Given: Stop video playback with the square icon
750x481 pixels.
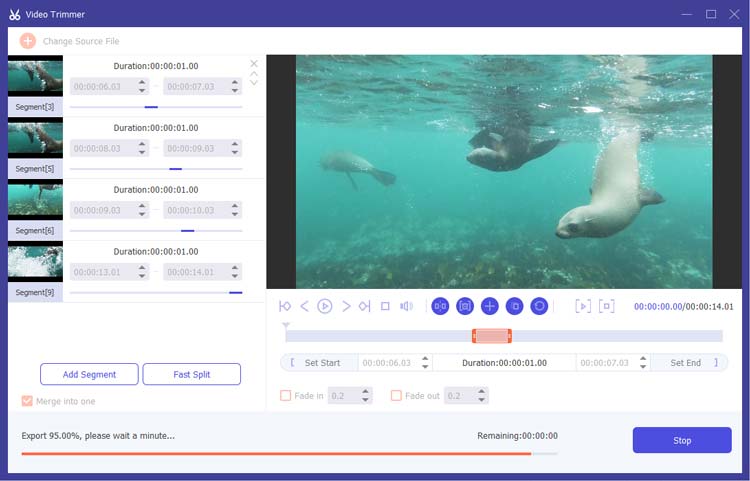Looking at the screenshot, I should coord(385,306).
